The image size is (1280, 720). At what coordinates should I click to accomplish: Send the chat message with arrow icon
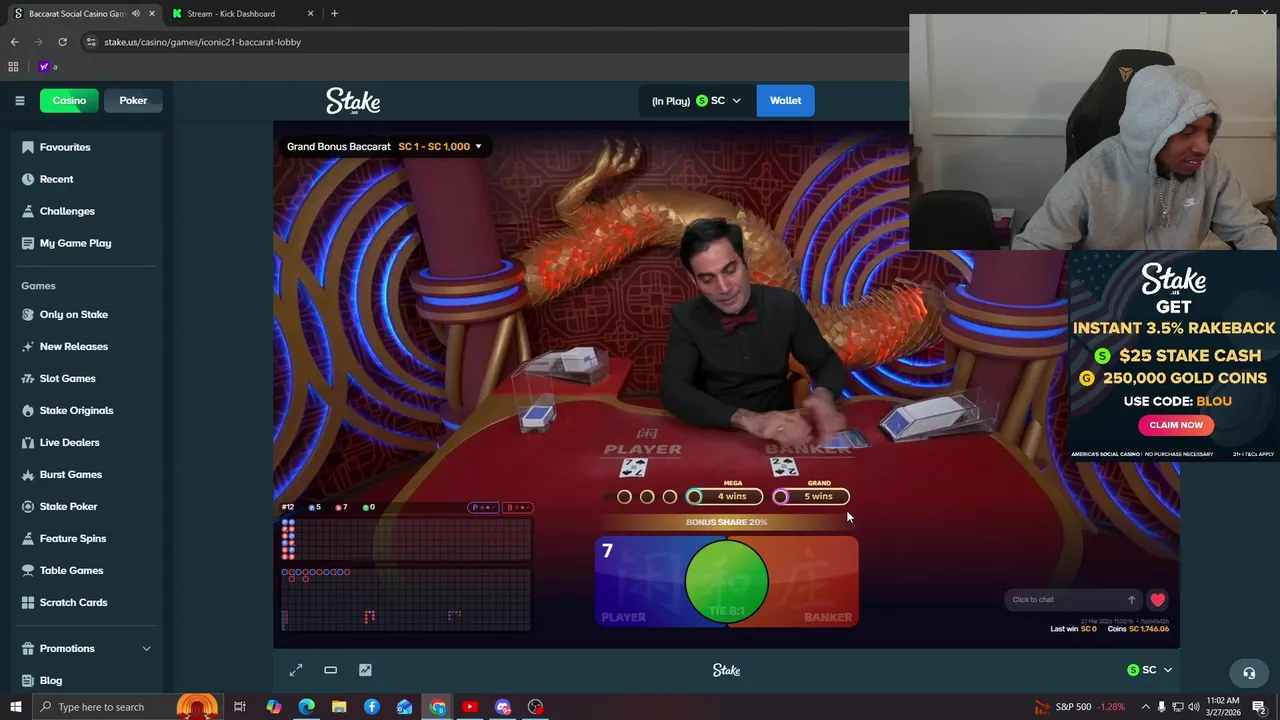coord(1131,600)
